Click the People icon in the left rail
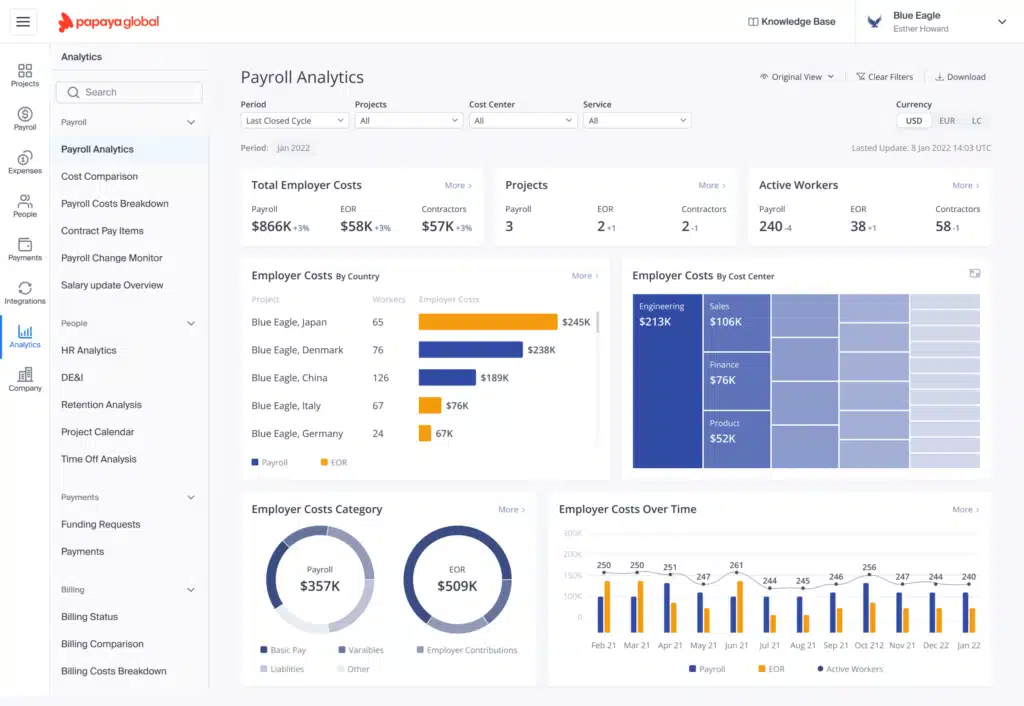Screen dimensions: 1024x706 tap(24, 203)
